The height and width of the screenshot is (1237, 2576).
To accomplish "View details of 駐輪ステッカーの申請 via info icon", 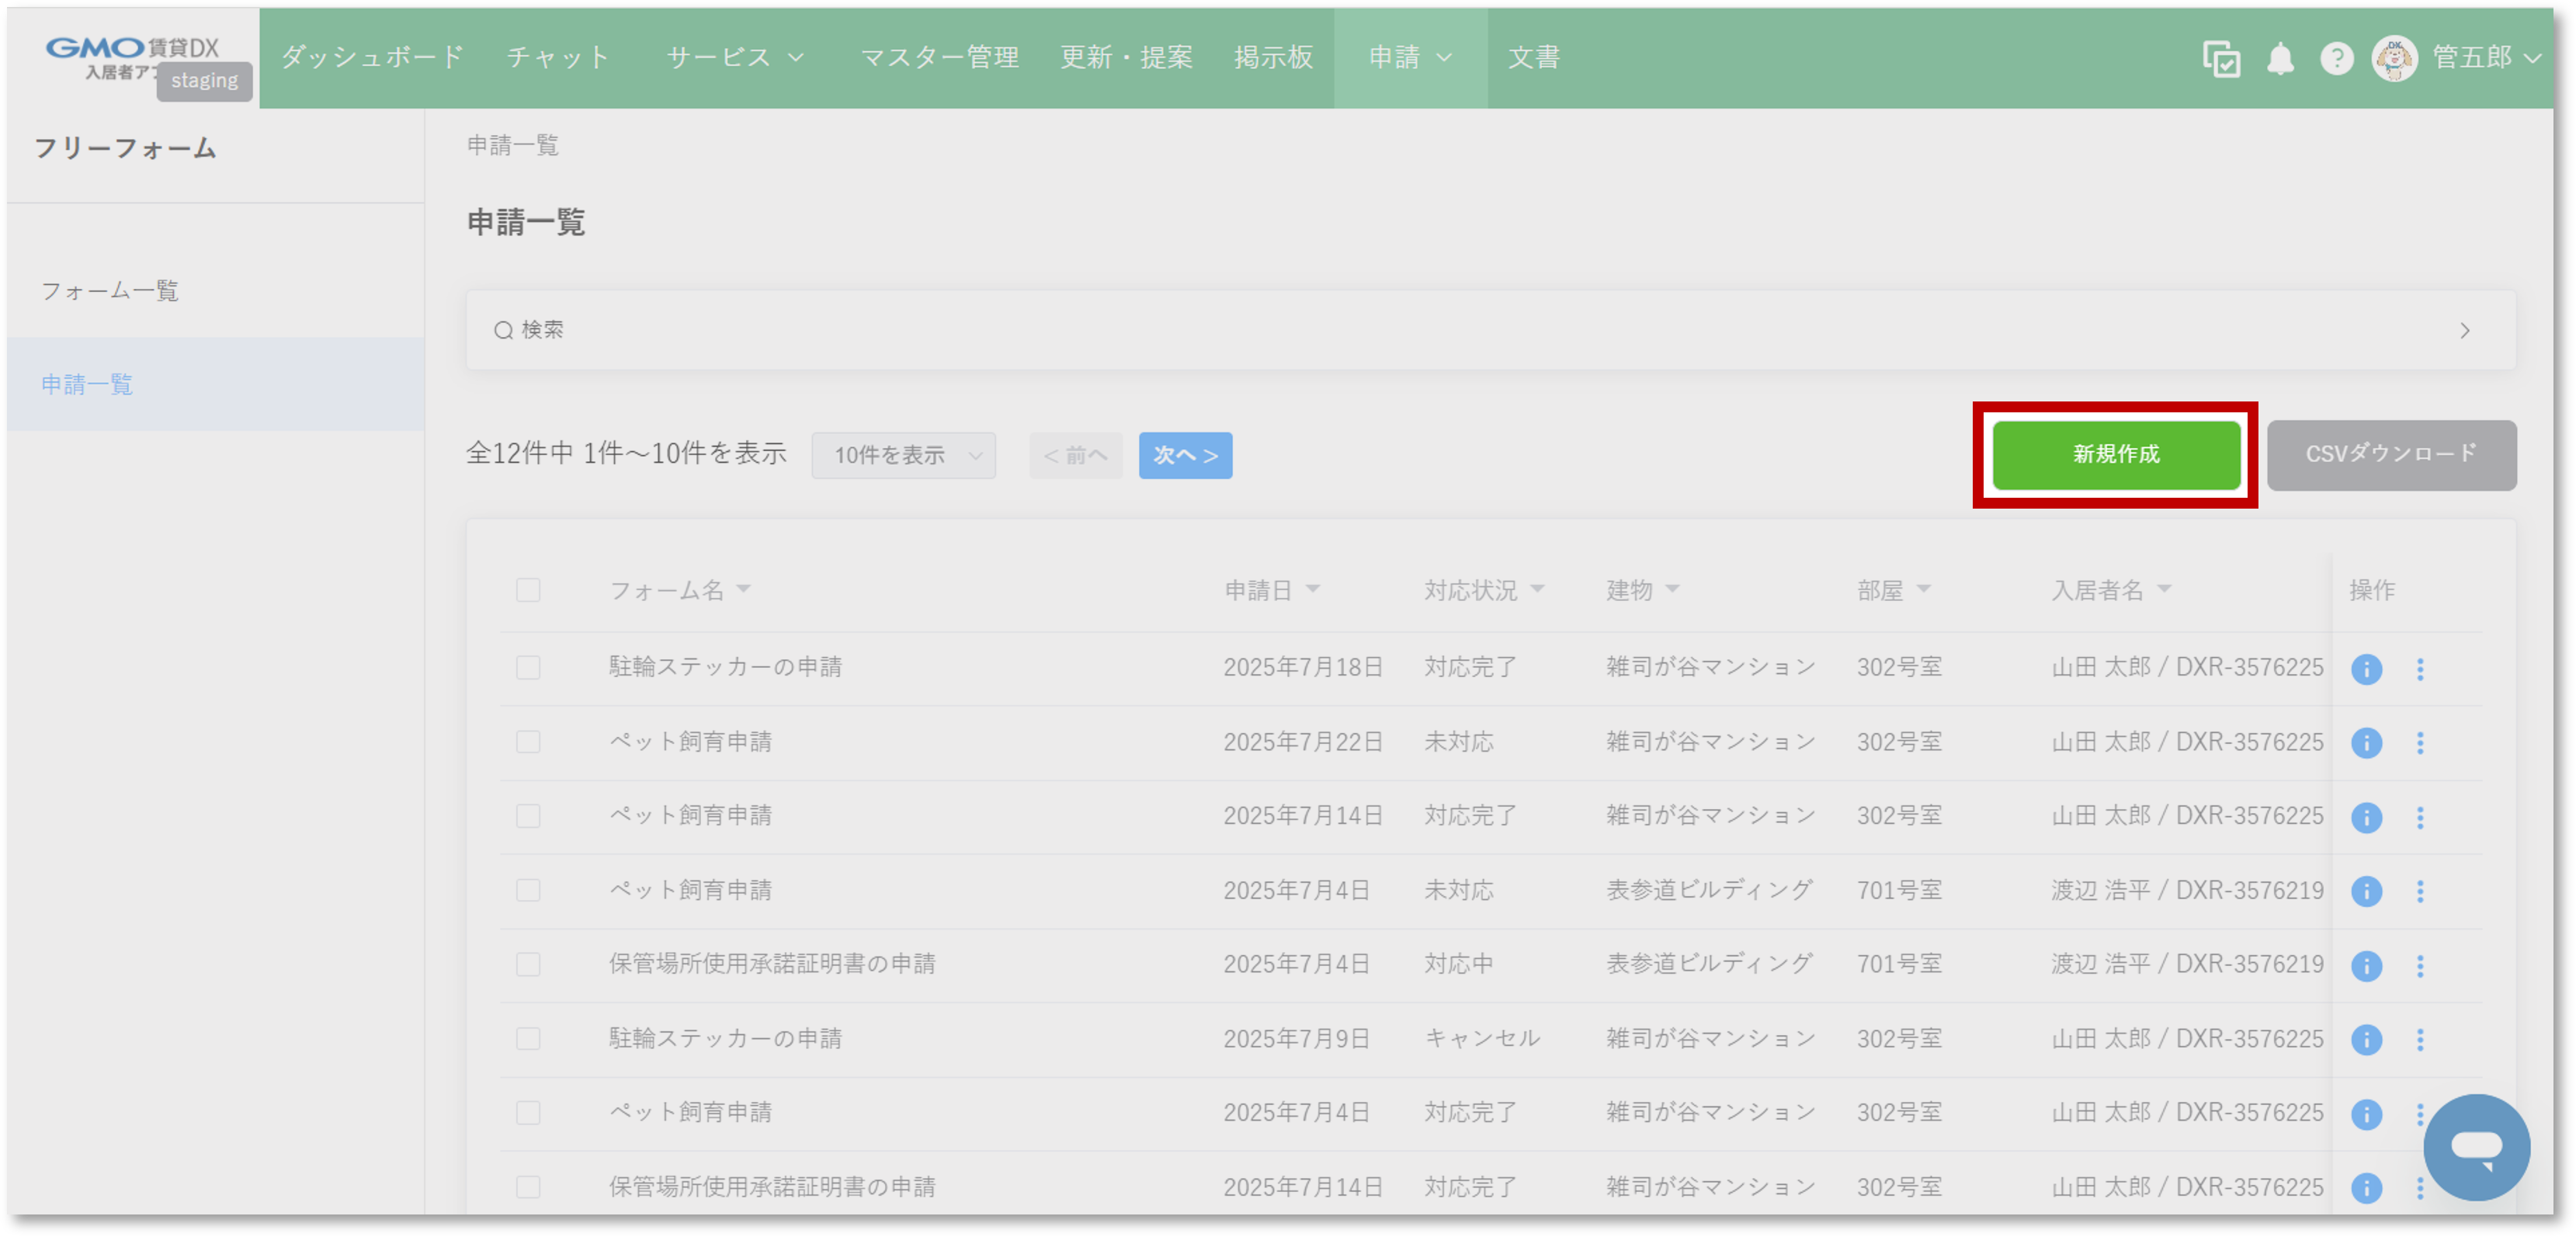I will pos(2366,668).
